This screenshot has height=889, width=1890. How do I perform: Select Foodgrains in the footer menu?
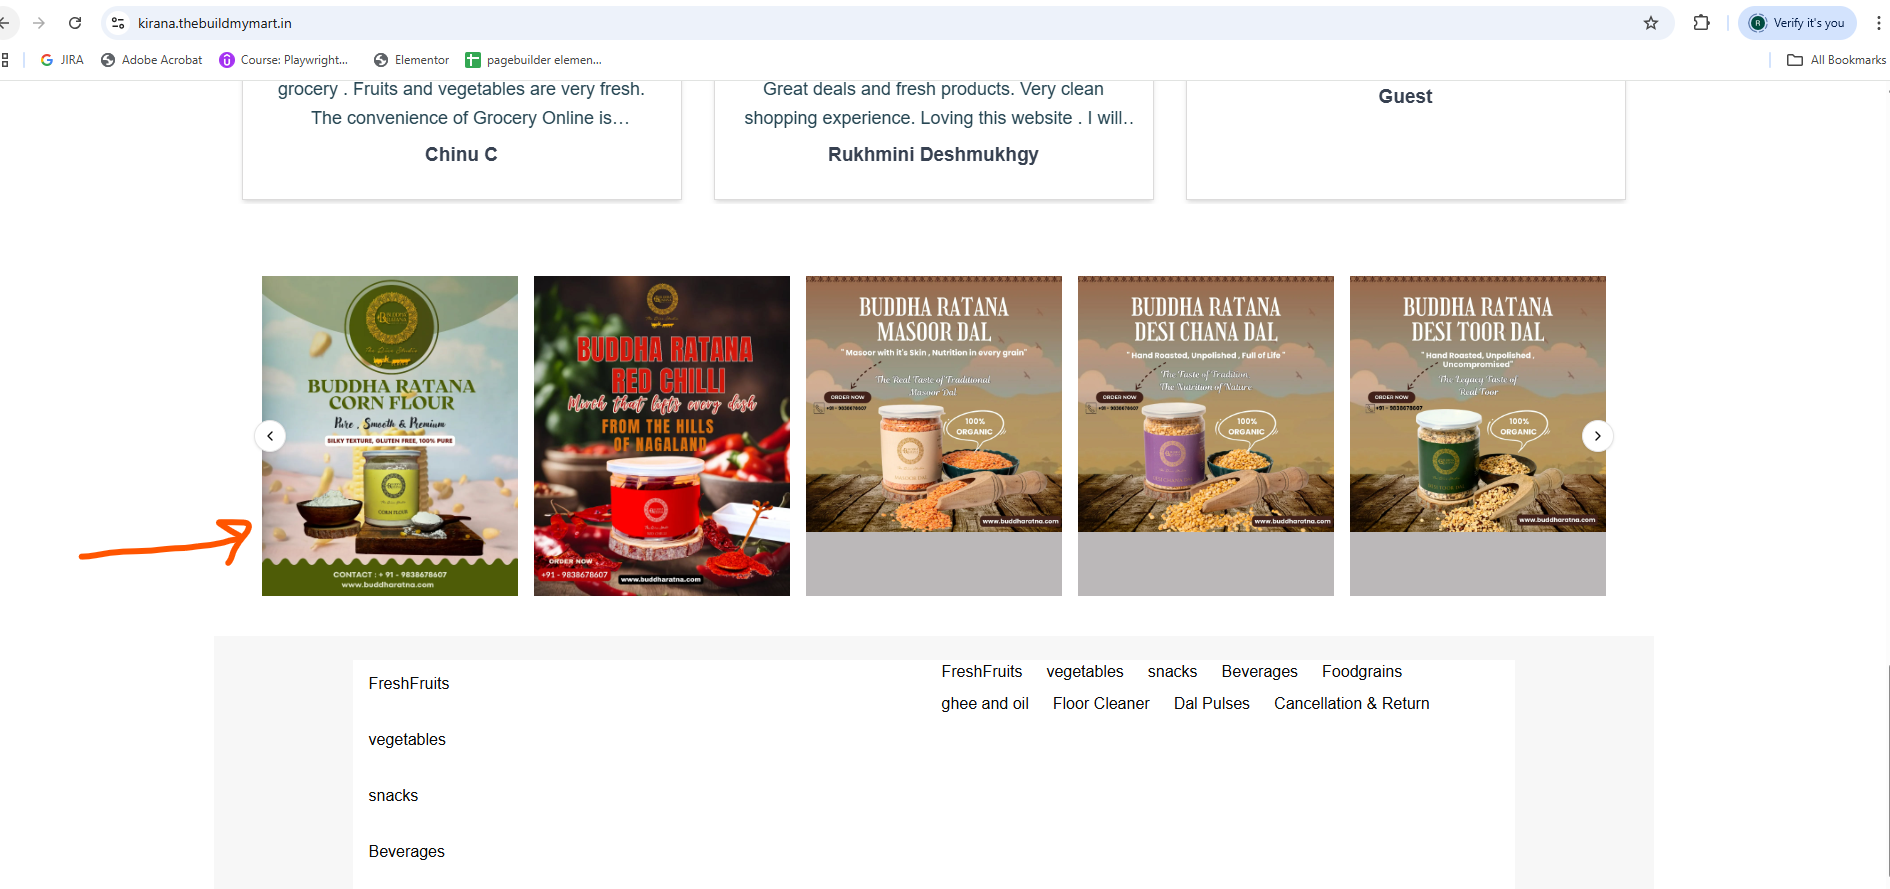1362,672
